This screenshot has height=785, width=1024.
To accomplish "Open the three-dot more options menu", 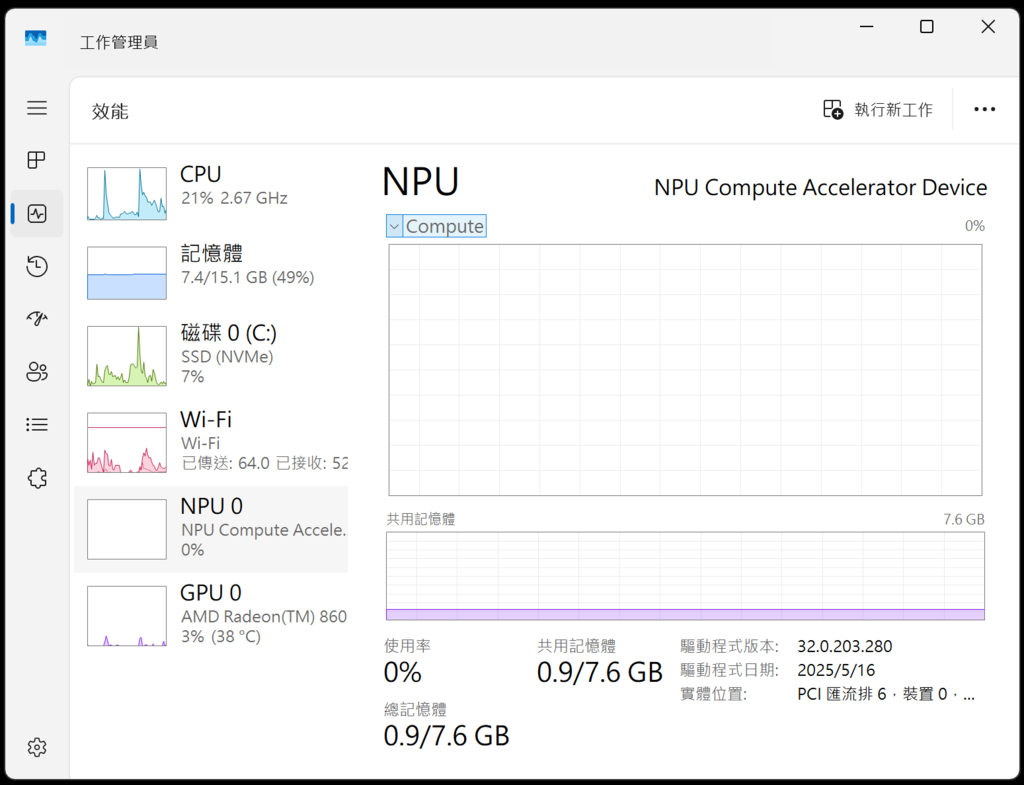I will 984,109.
